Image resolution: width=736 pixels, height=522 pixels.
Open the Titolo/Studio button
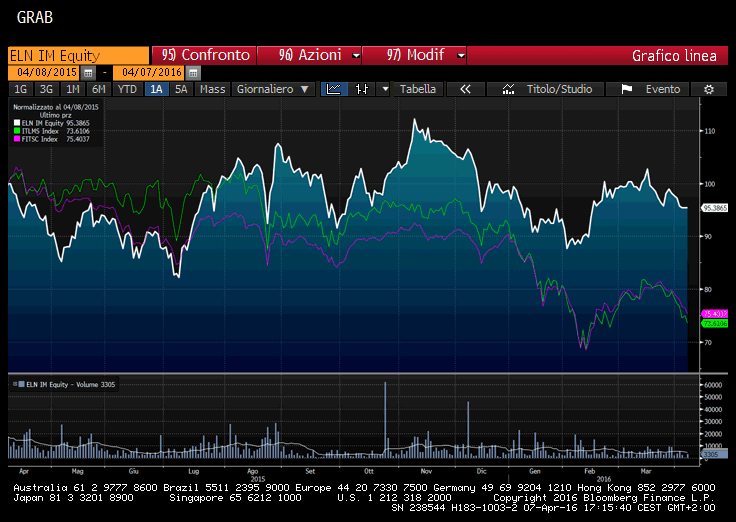click(546, 89)
